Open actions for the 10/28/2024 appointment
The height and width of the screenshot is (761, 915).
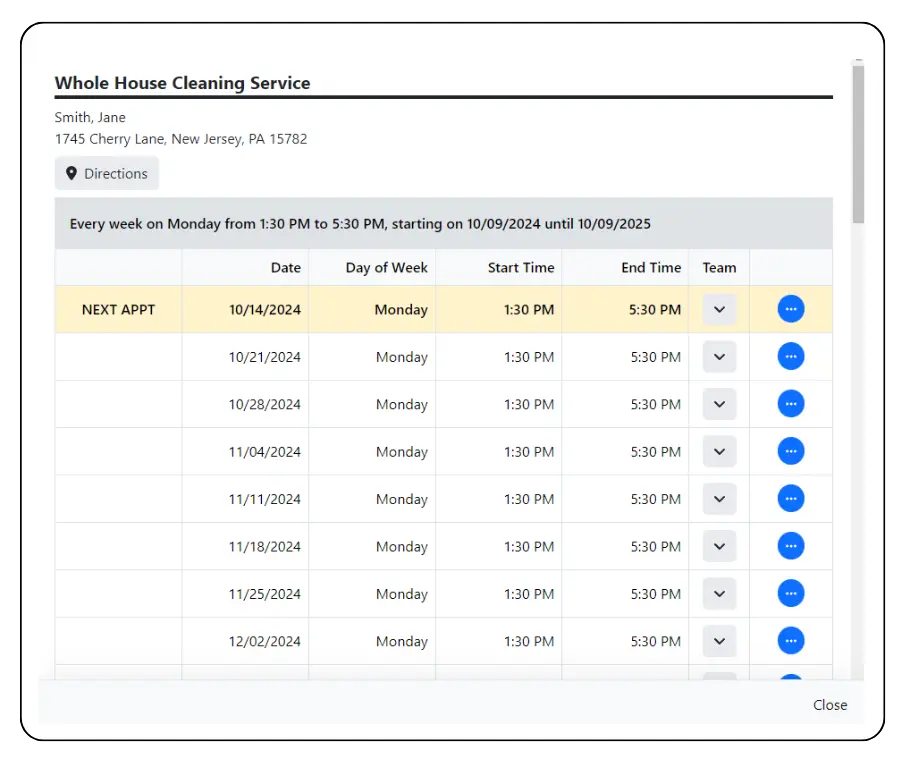pyautogui.click(x=790, y=404)
